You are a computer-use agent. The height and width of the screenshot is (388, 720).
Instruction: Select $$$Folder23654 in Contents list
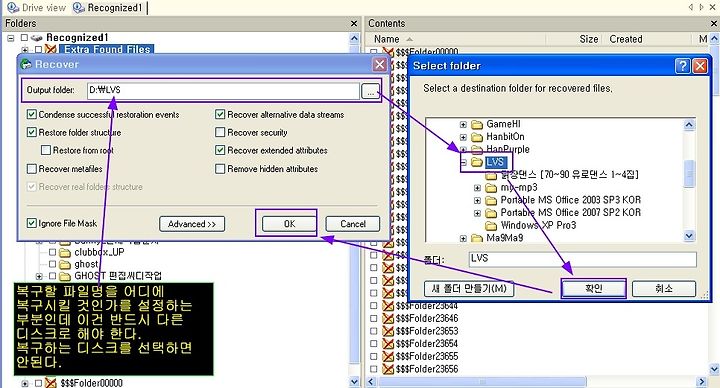tap(427, 343)
